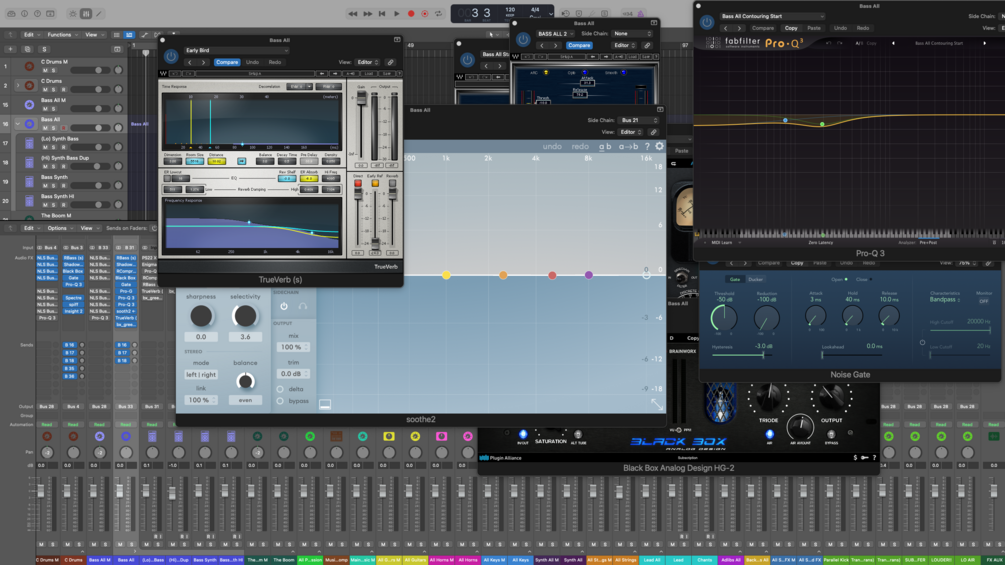Click Paste in the Pro-Q 3 header
1005x565 pixels.
(x=814, y=28)
